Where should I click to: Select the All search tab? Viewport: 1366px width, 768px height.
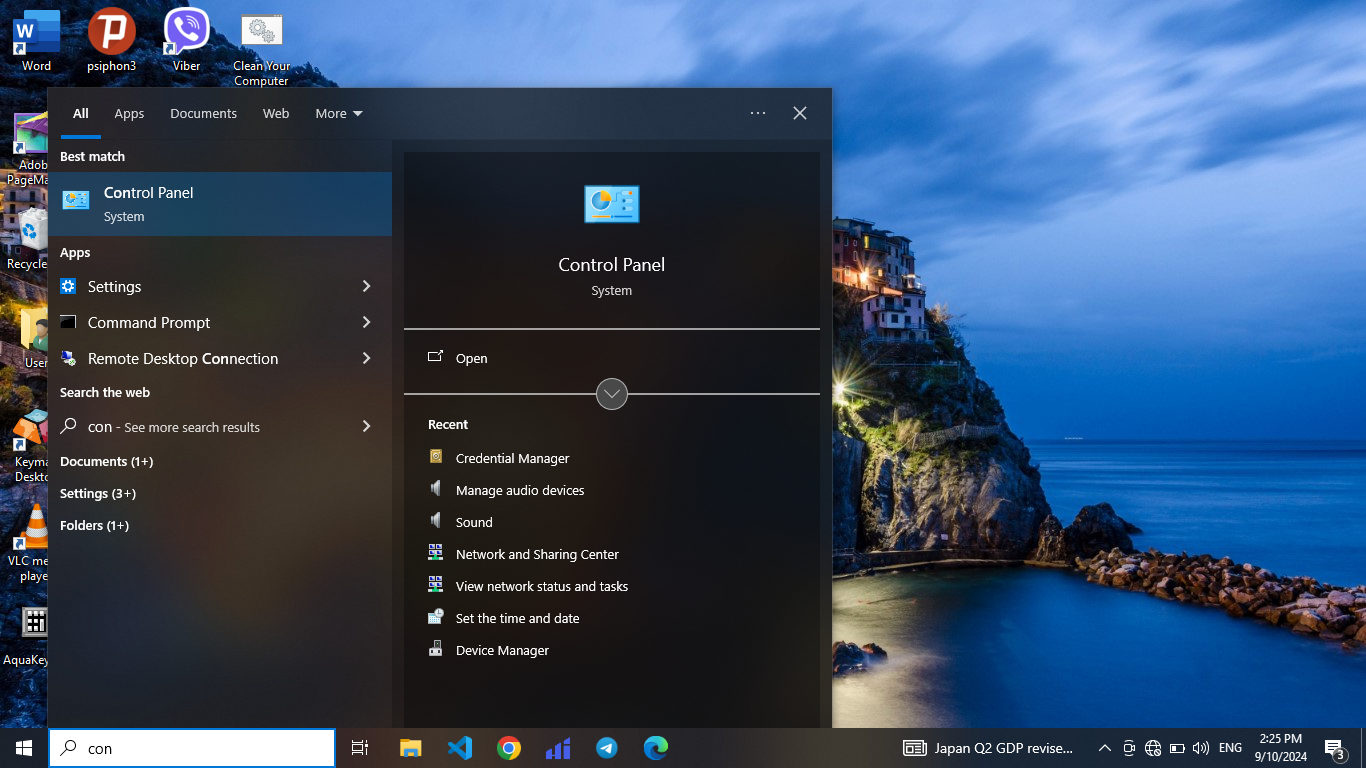[81, 113]
